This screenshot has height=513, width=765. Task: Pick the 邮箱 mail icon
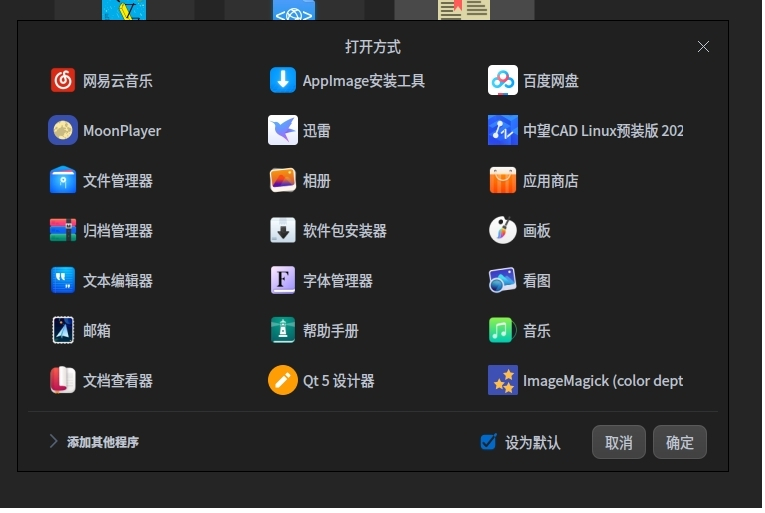coord(63,331)
